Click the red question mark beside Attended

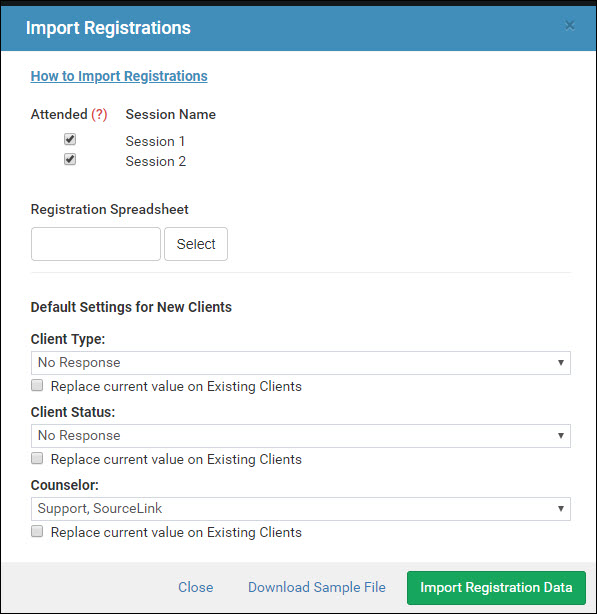click(99, 114)
